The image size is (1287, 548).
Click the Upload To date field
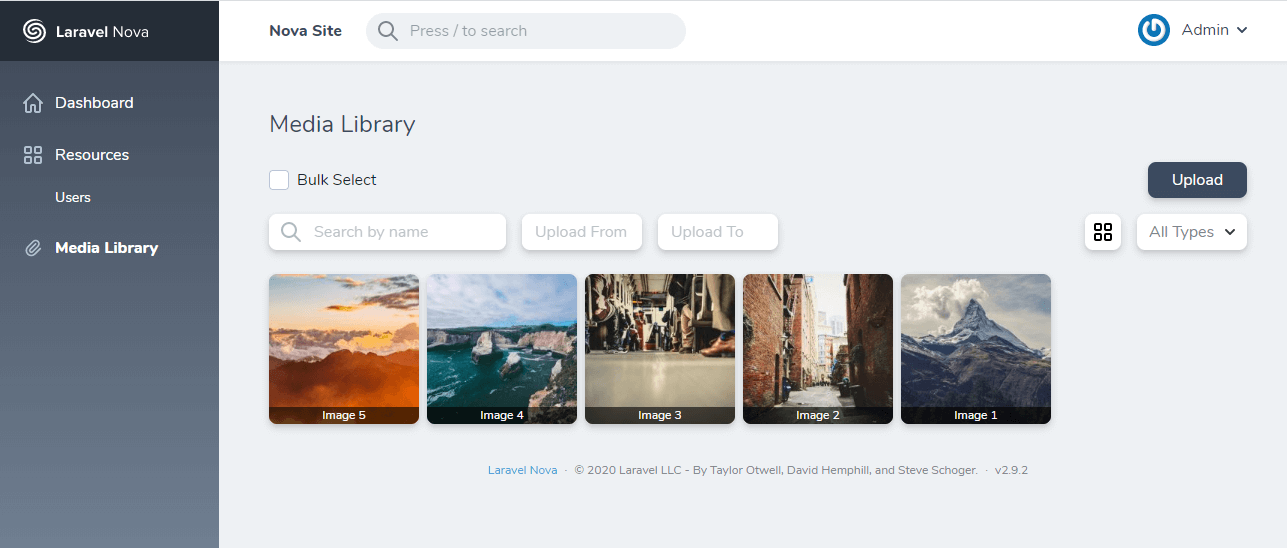(717, 232)
